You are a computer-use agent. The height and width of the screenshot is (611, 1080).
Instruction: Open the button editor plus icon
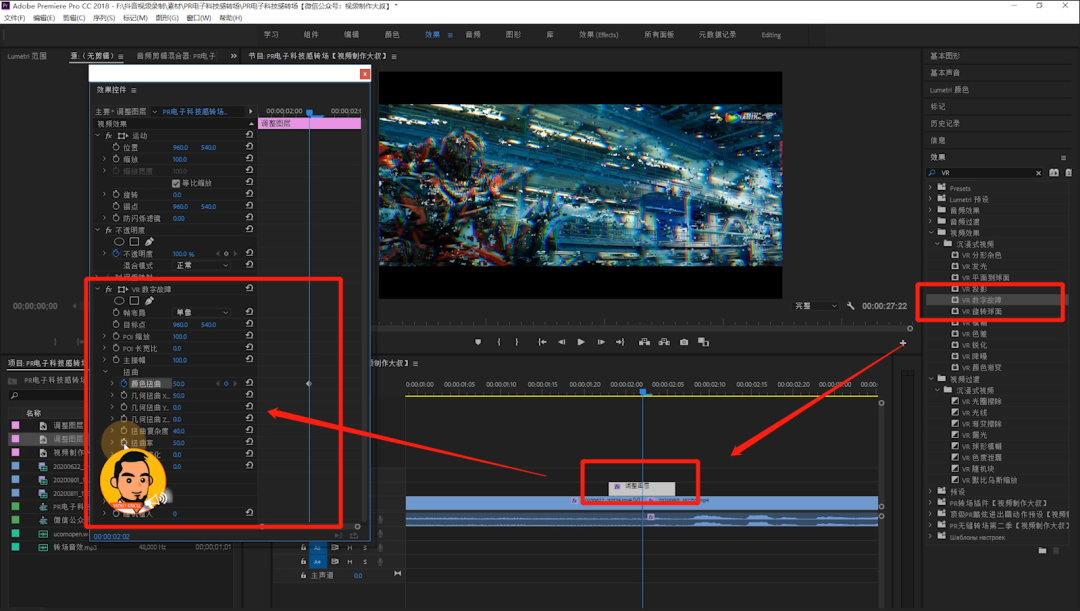click(902, 342)
